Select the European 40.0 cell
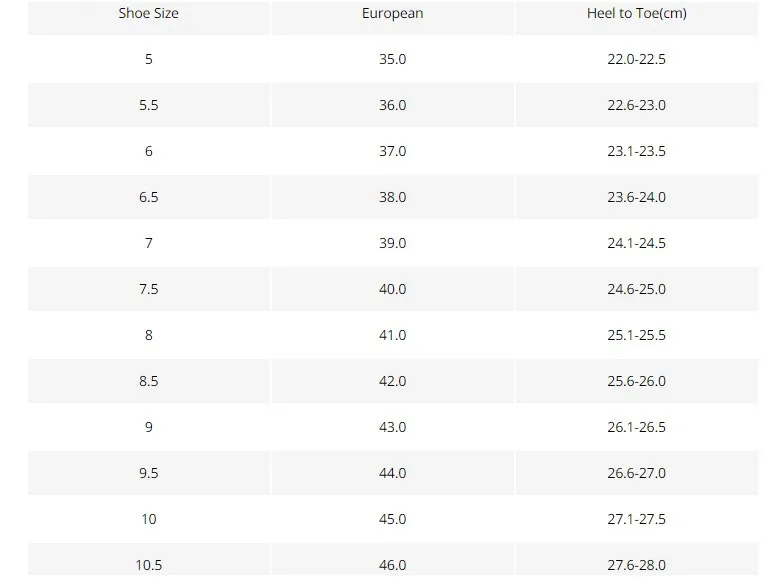Screen dimensions: 782x588 (x=392, y=289)
